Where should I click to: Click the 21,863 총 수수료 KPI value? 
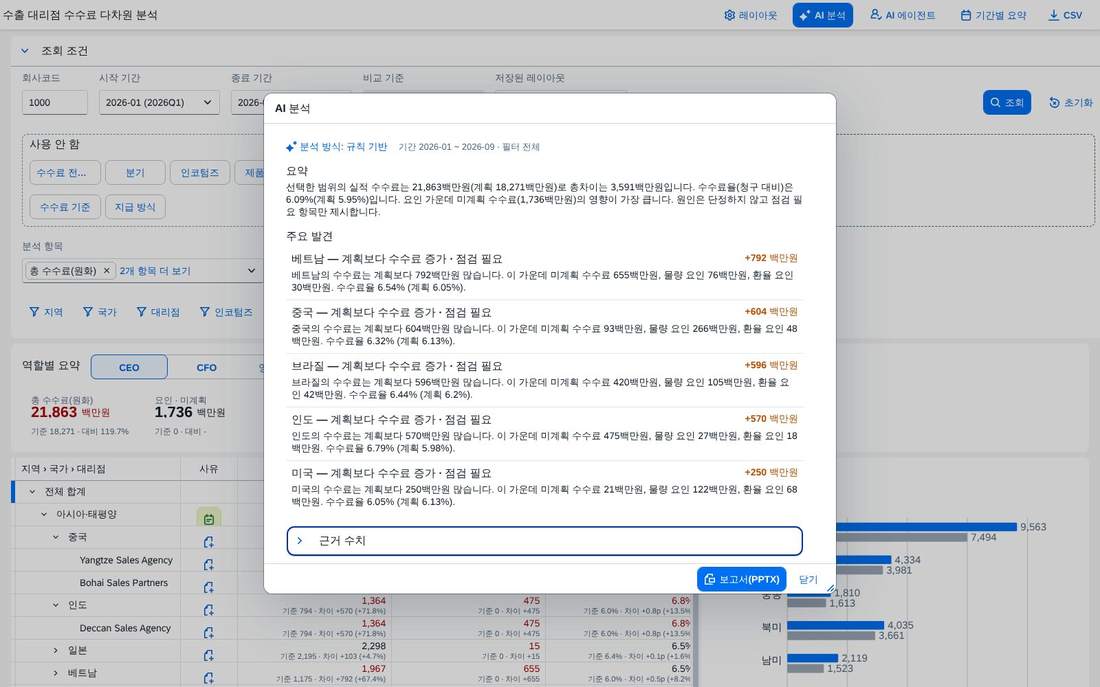tap(54, 413)
